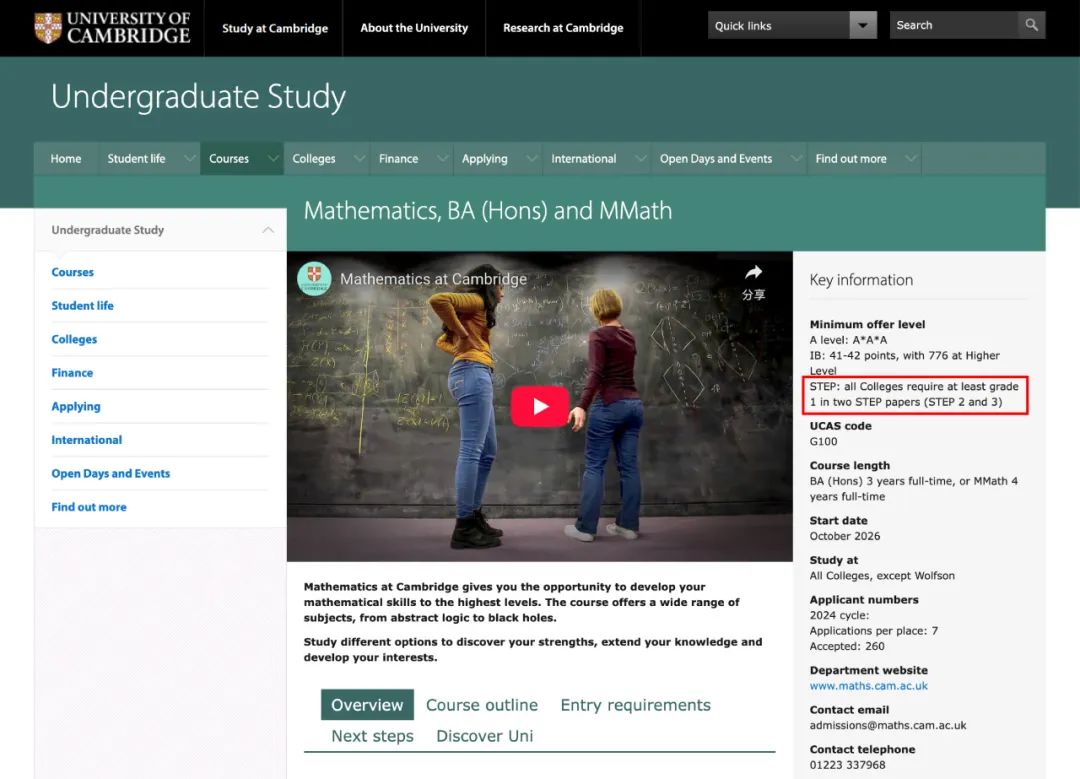
Task: Click the video share arrow icon
Action: point(754,273)
